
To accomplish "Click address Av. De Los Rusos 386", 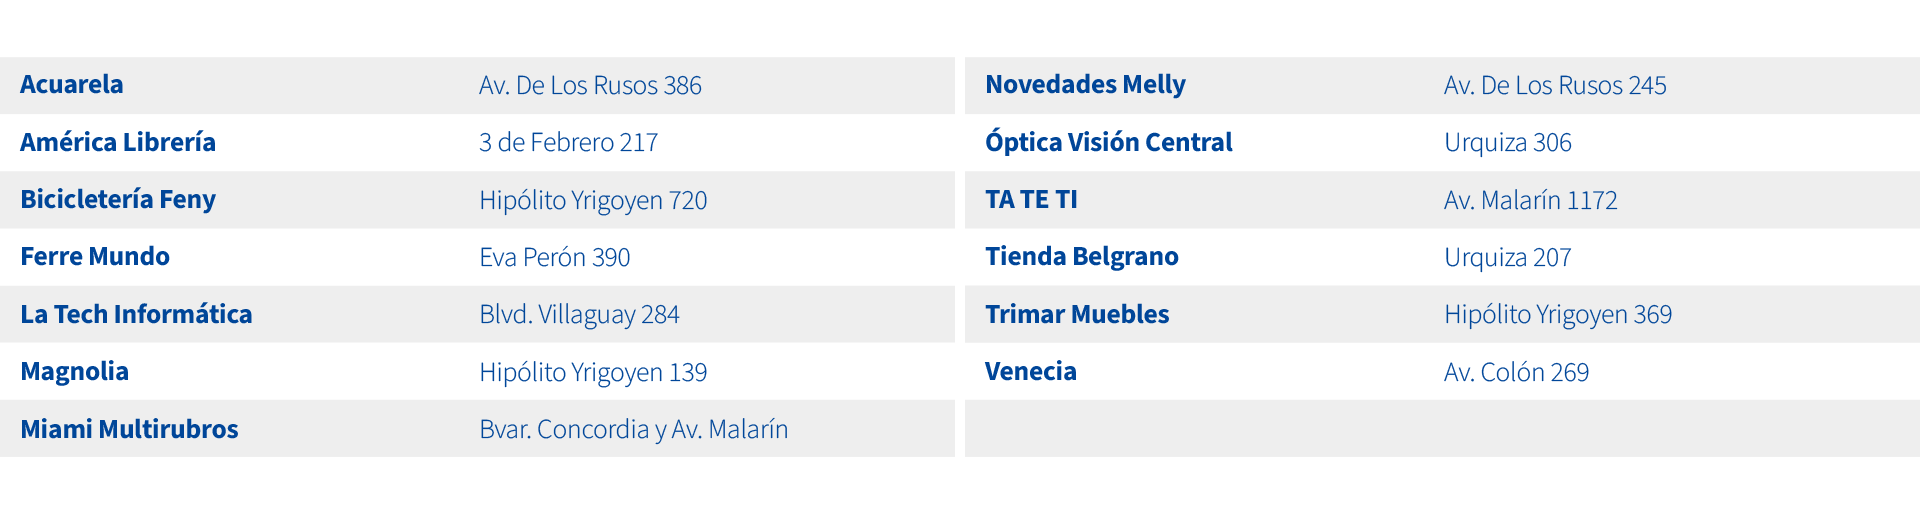I will click(590, 85).
